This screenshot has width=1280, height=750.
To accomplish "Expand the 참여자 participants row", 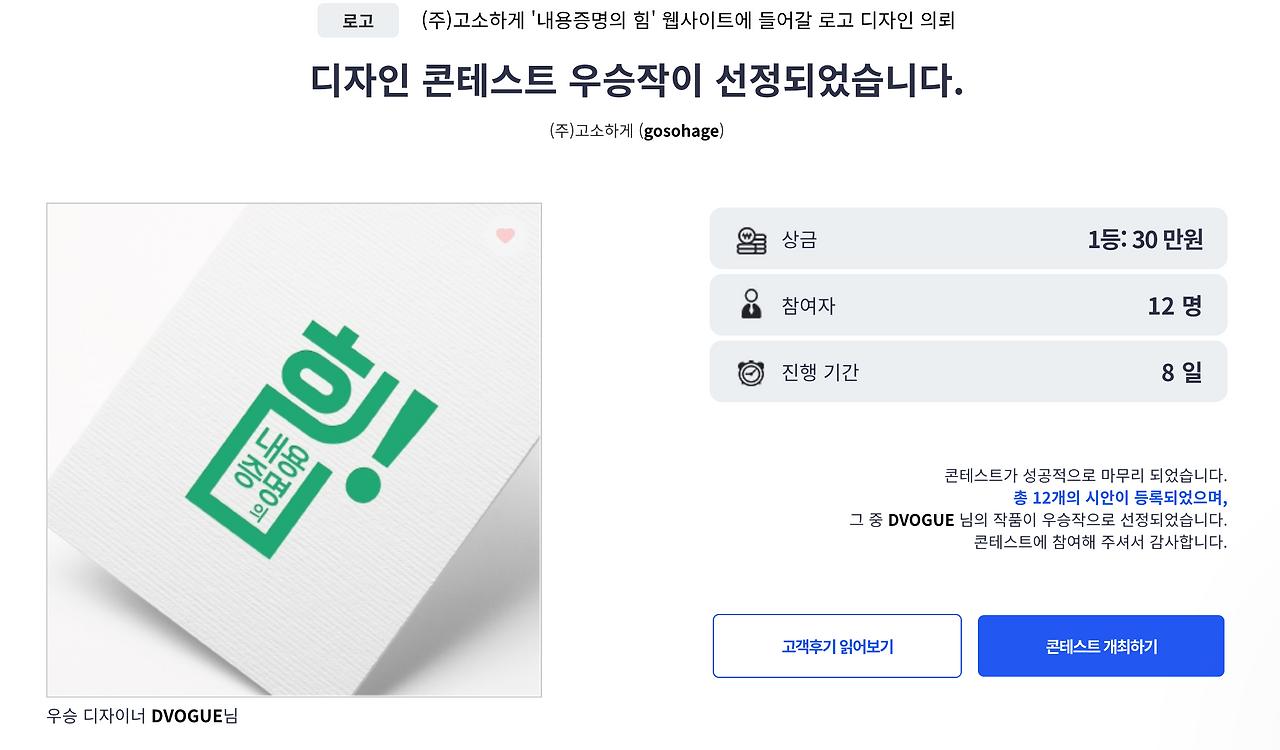I will (968, 305).
